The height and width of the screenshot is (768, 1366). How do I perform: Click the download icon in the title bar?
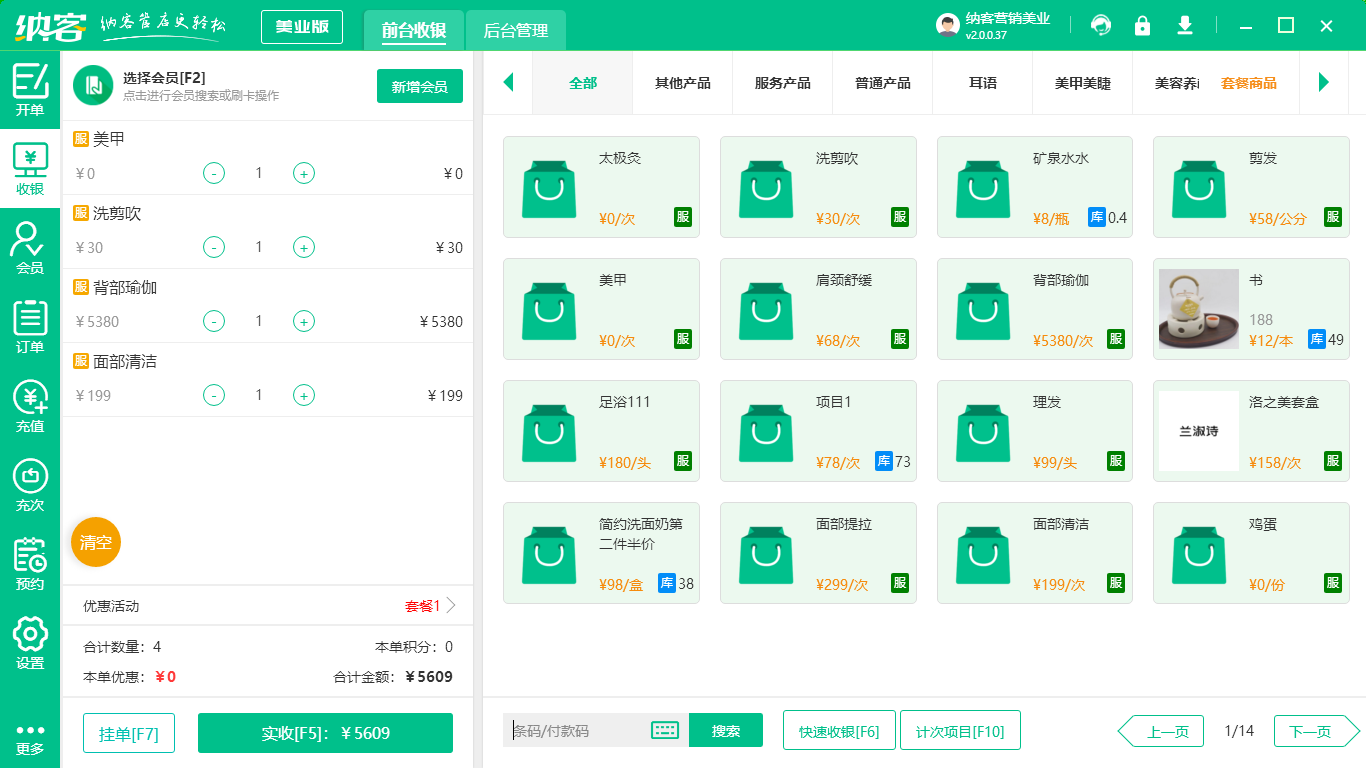click(x=1184, y=25)
